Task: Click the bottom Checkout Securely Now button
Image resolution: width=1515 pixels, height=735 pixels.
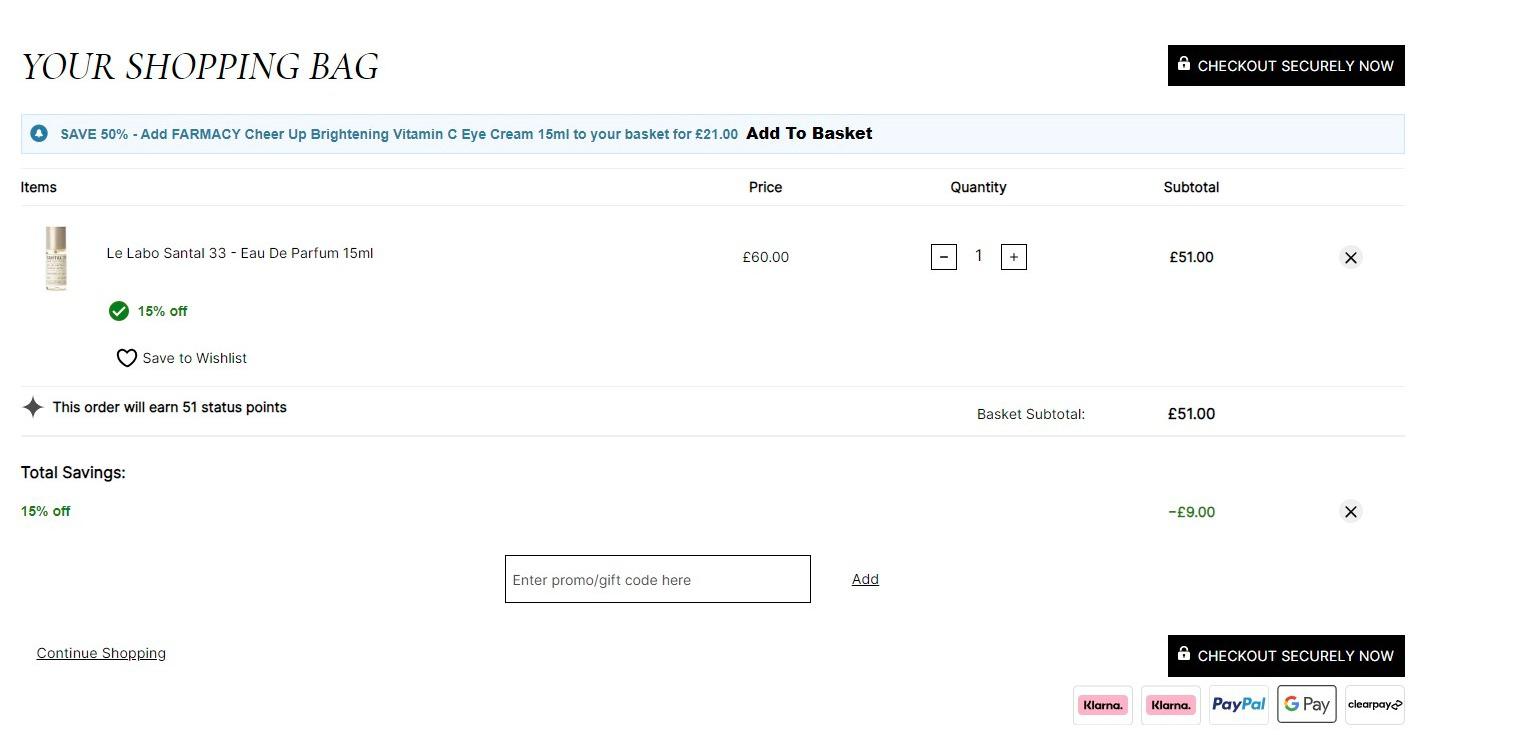Action: 1286,656
